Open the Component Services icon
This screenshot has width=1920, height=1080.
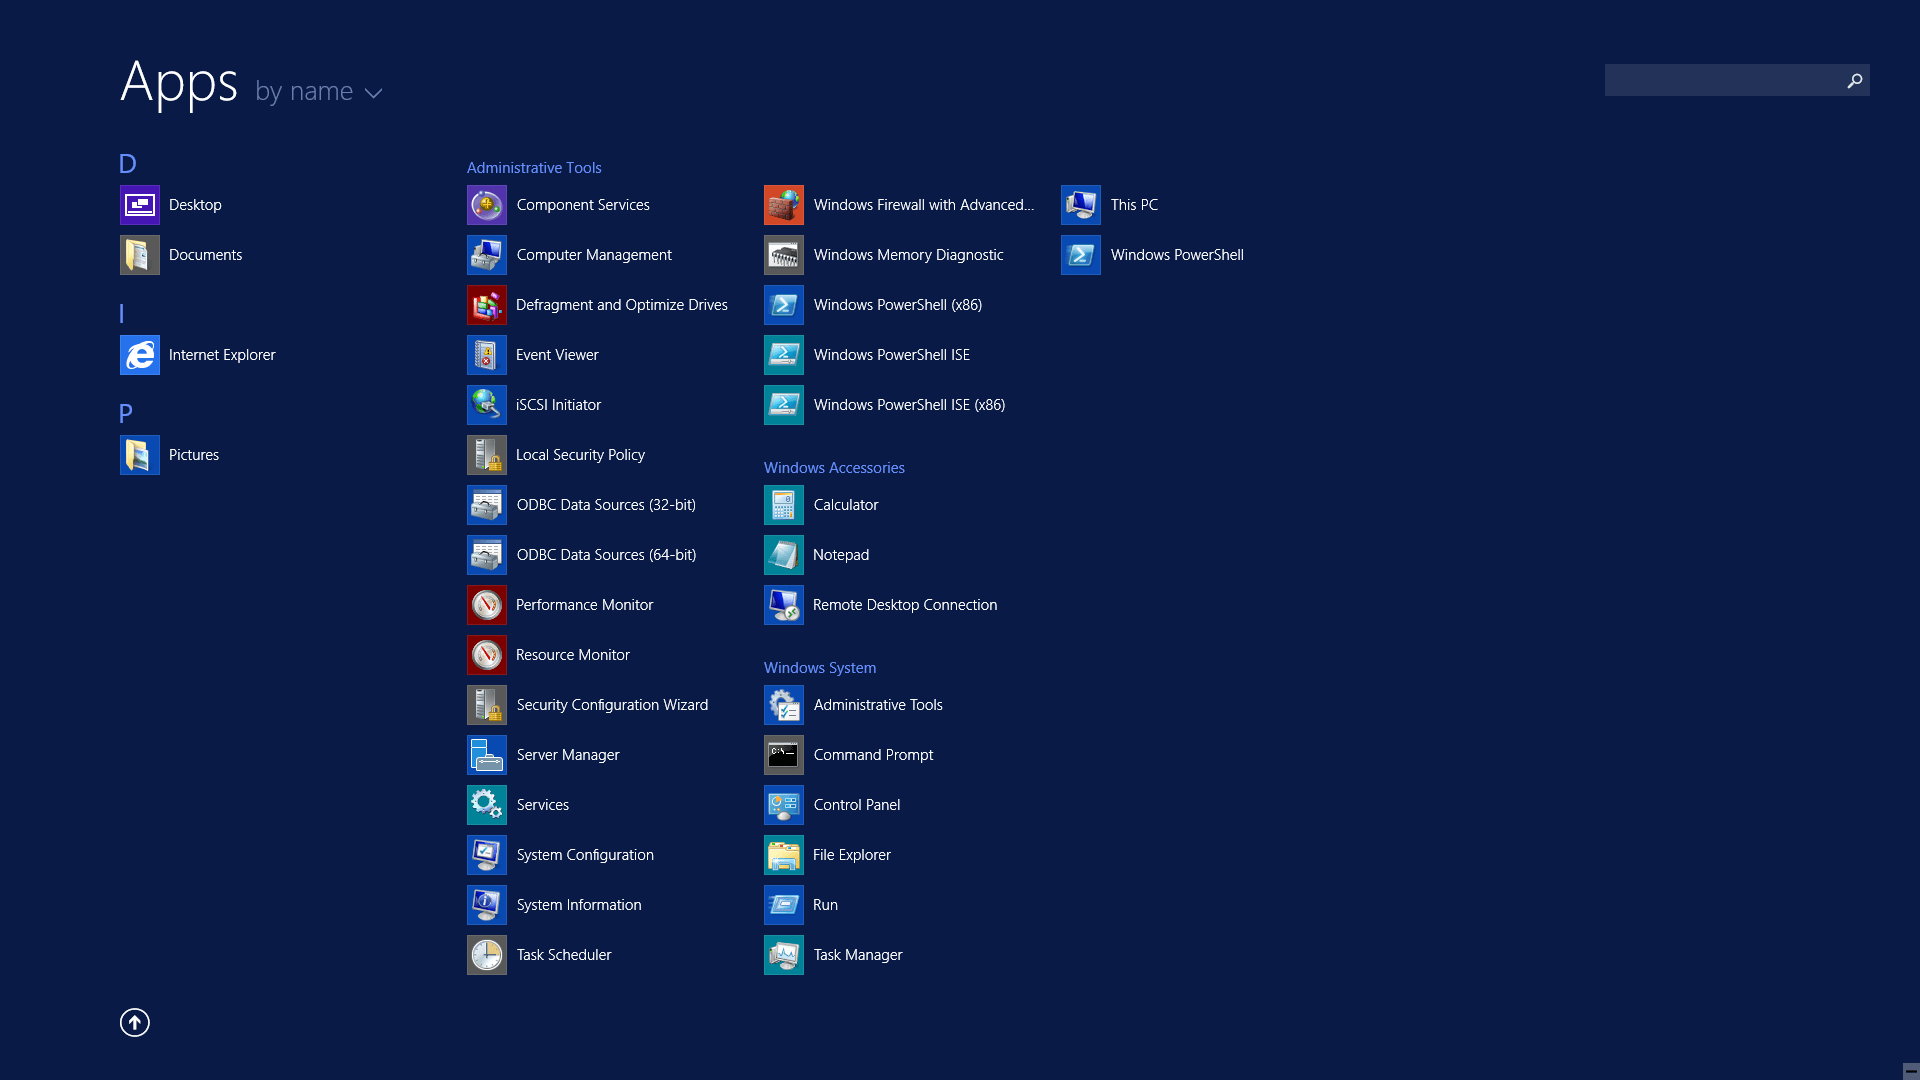[x=486, y=205]
